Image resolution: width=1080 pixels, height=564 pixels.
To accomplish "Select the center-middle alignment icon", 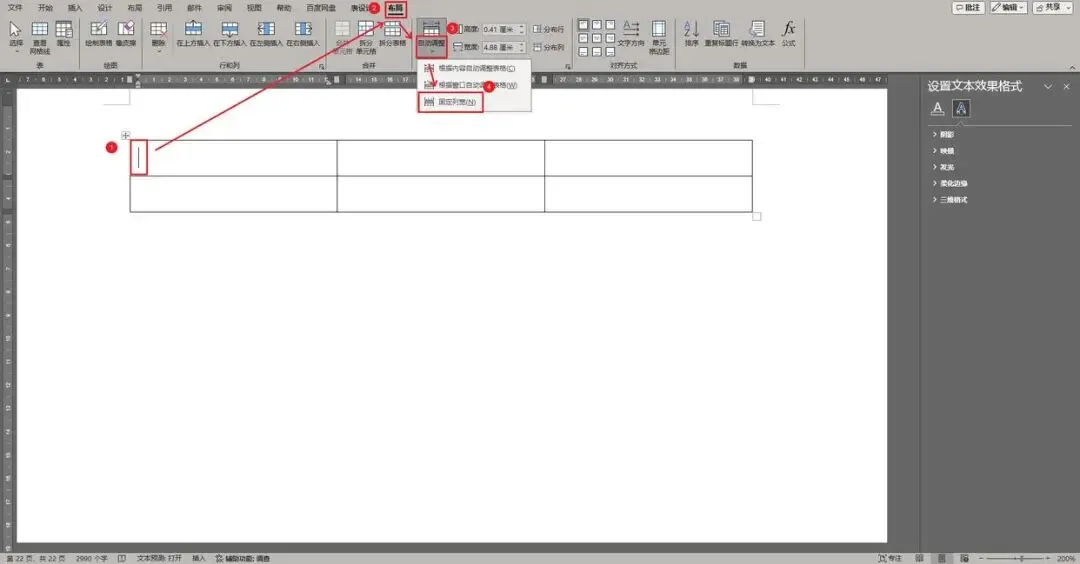I will pos(596,38).
